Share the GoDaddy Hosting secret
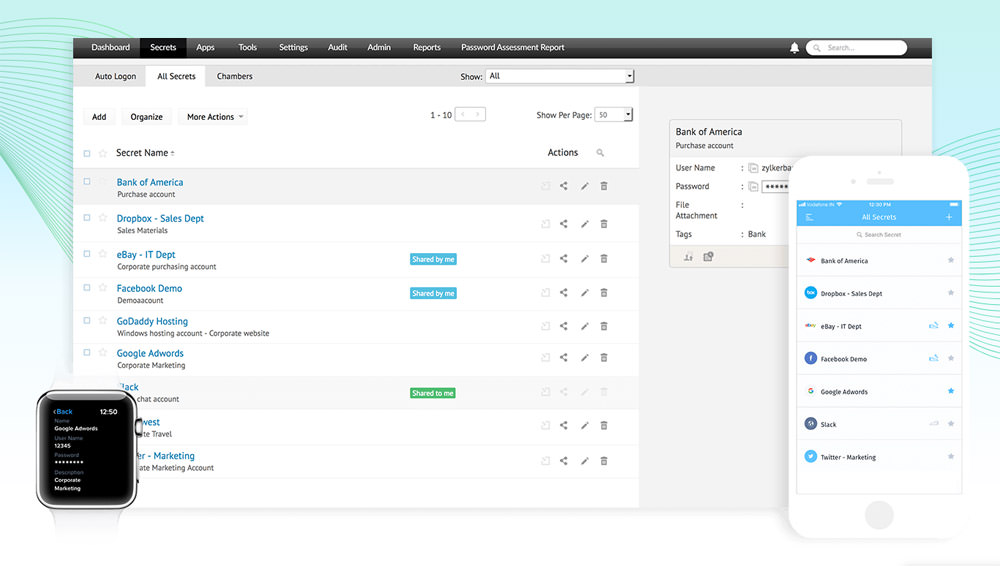 [x=564, y=326]
